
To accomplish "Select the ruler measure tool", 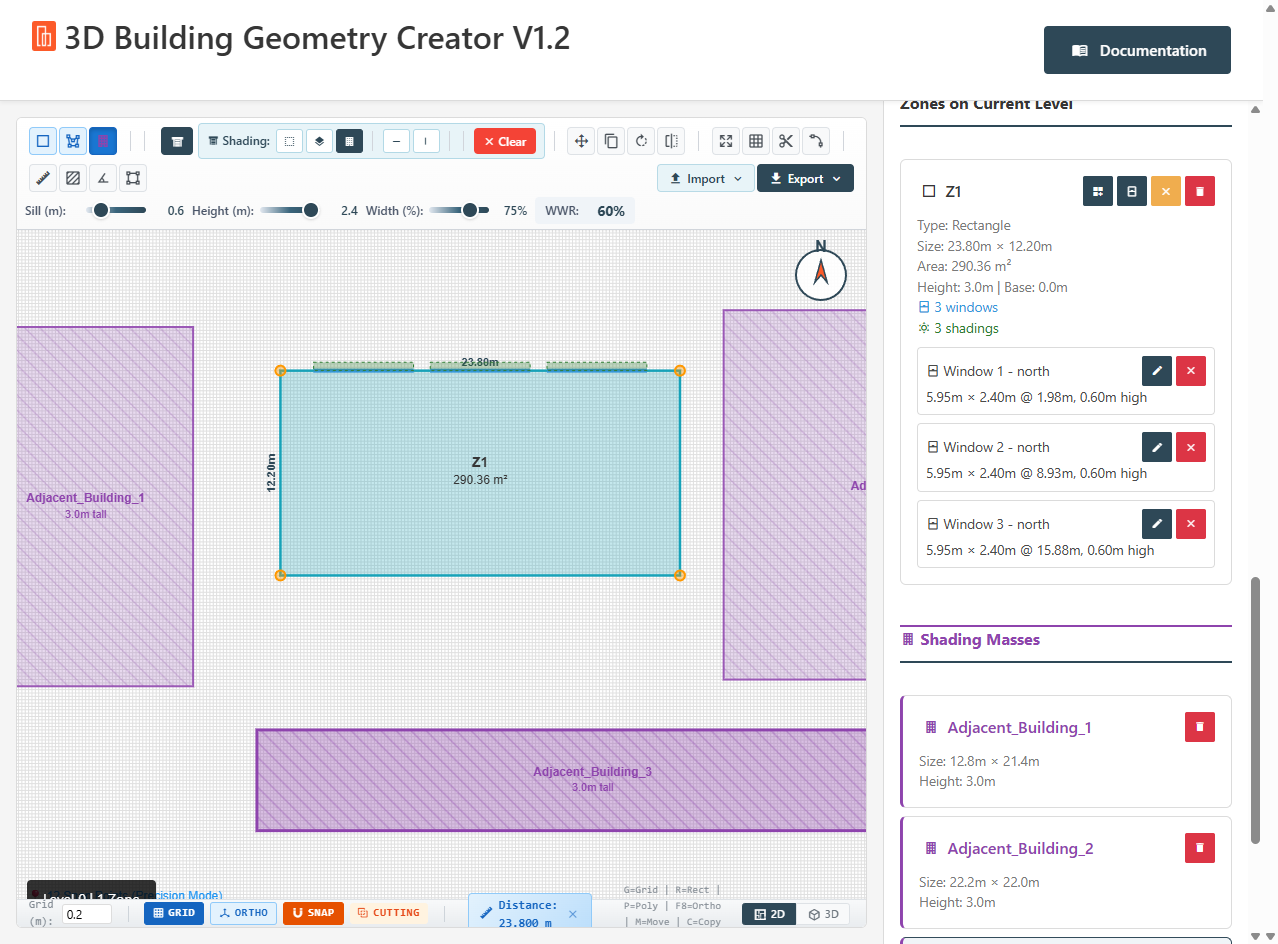I will [43, 179].
